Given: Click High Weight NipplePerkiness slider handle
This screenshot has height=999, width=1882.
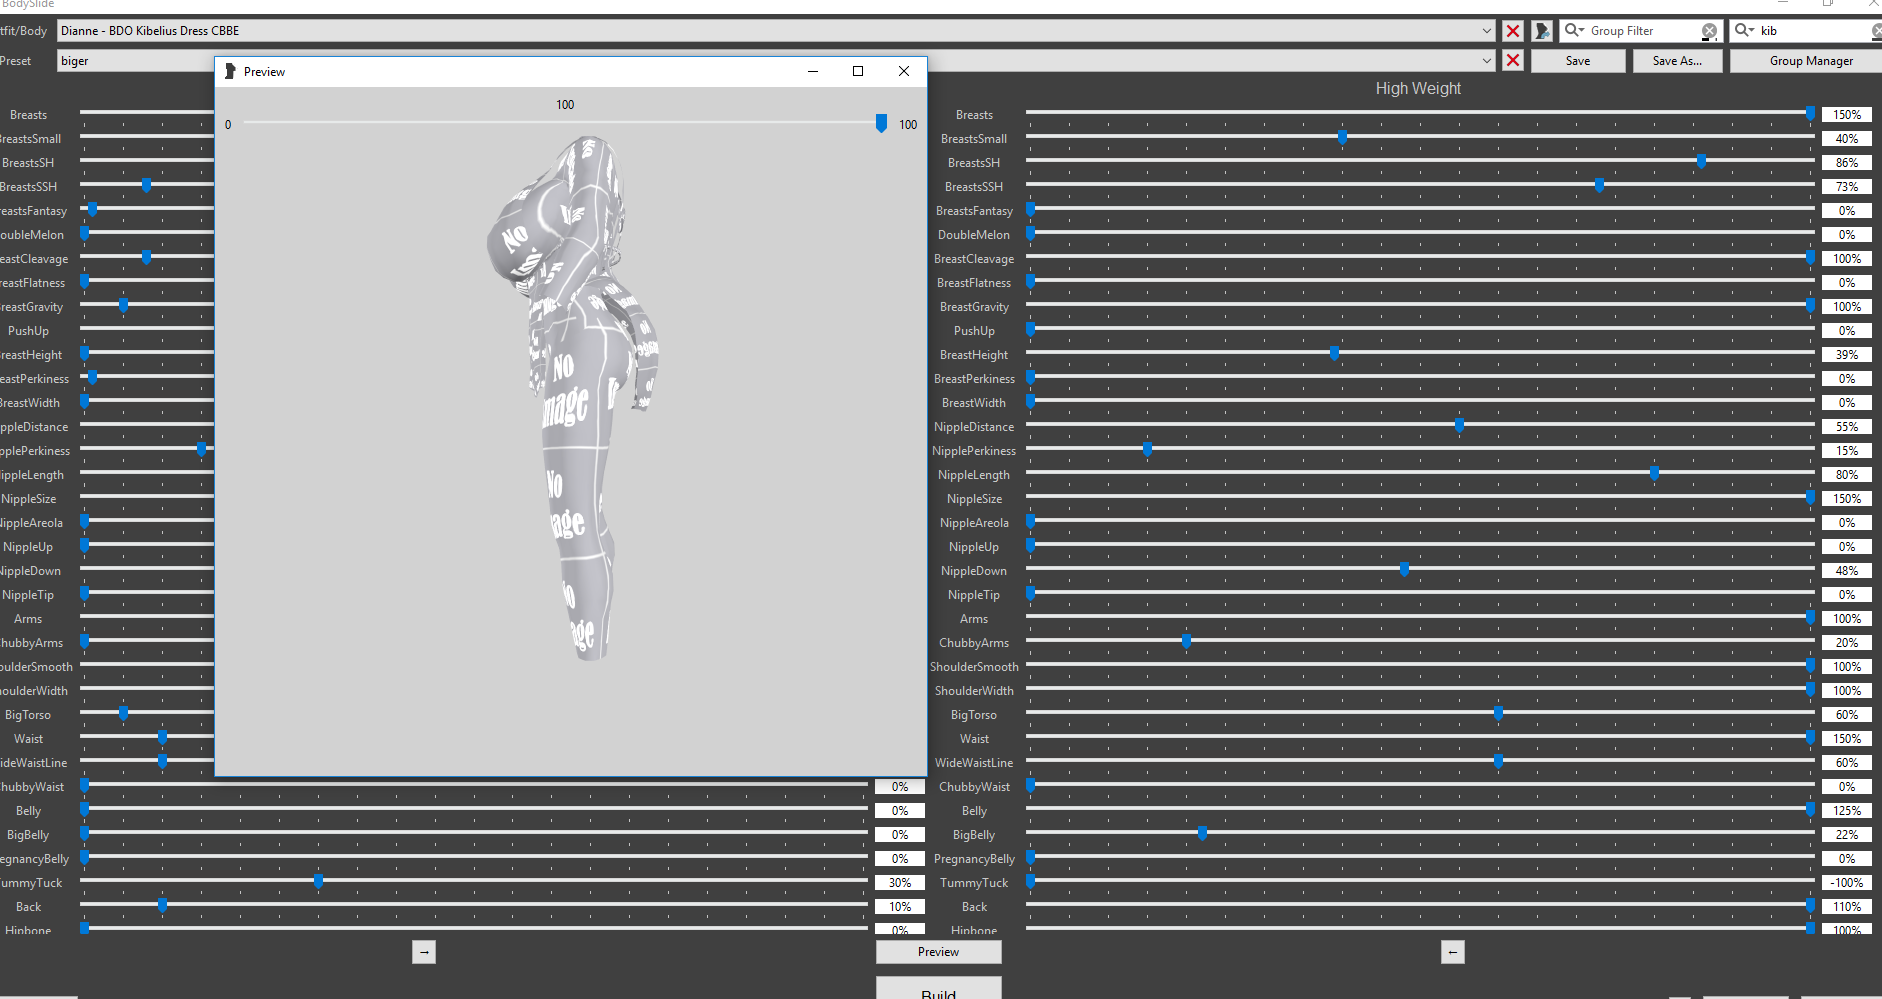Looking at the screenshot, I should pyautogui.click(x=1147, y=449).
